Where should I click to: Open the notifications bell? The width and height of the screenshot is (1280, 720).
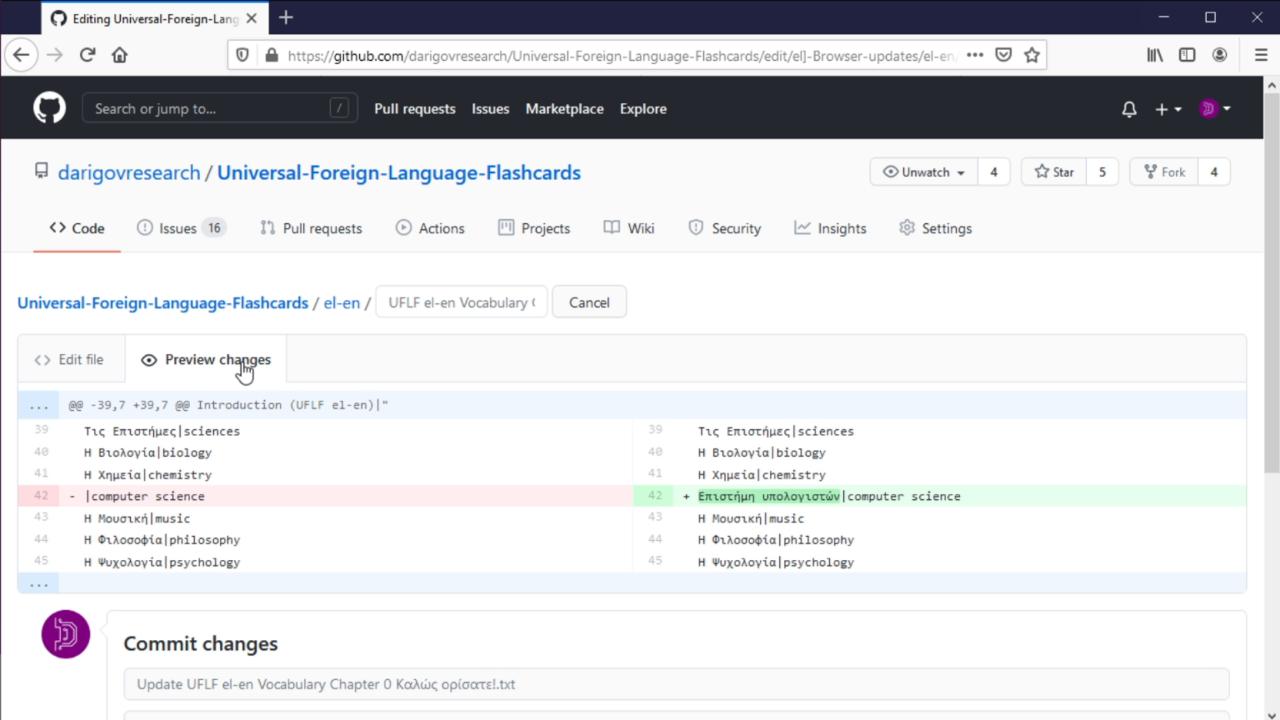pyautogui.click(x=1129, y=109)
